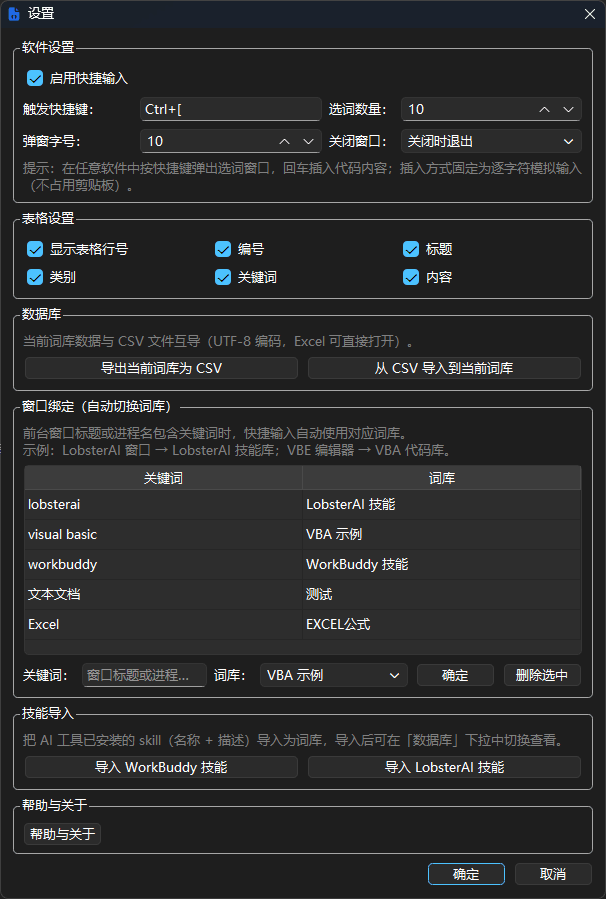Click the 触发快捷键 input field
The height and width of the screenshot is (899, 606).
pyautogui.click(x=230, y=109)
